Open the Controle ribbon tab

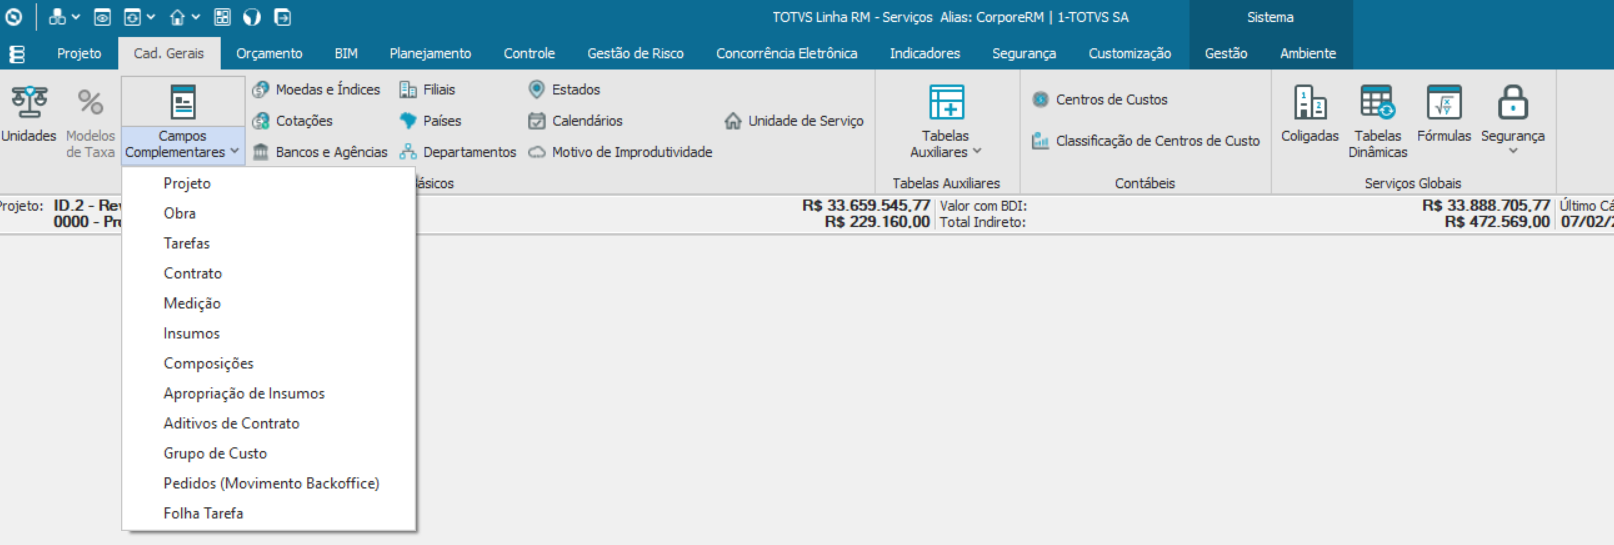tap(529, 54)
